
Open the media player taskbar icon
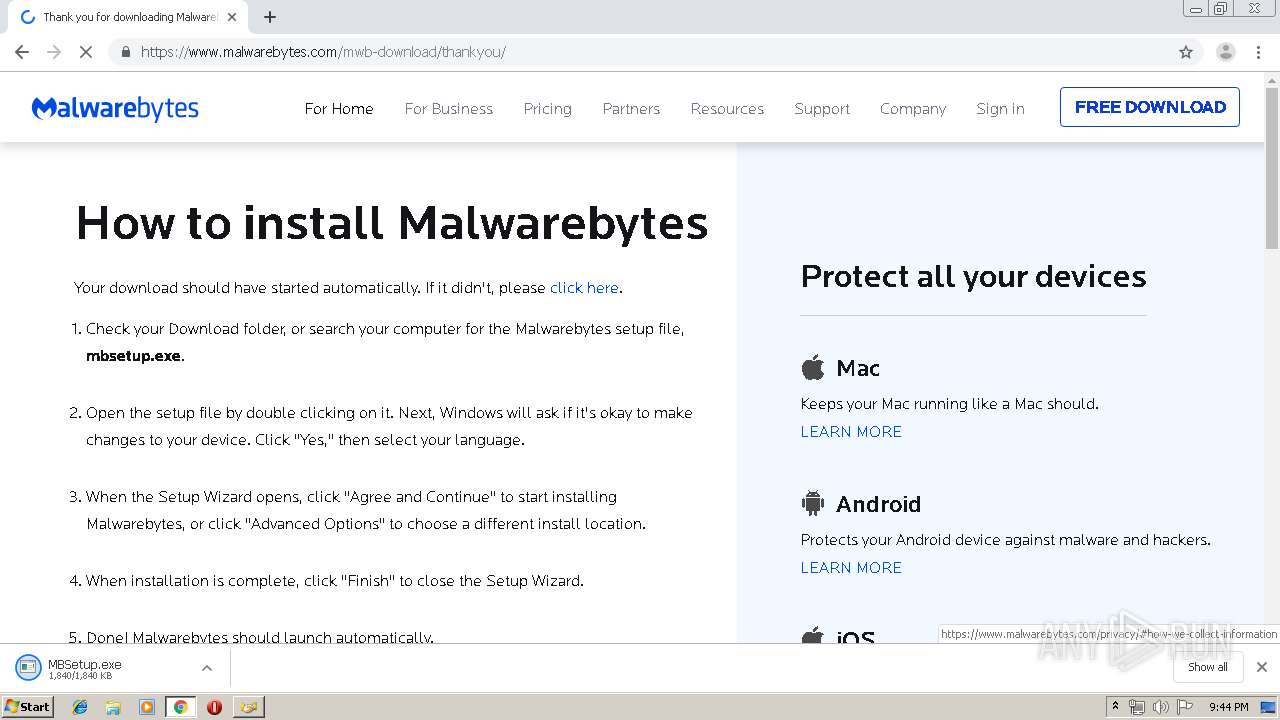[x=147, y=707]
